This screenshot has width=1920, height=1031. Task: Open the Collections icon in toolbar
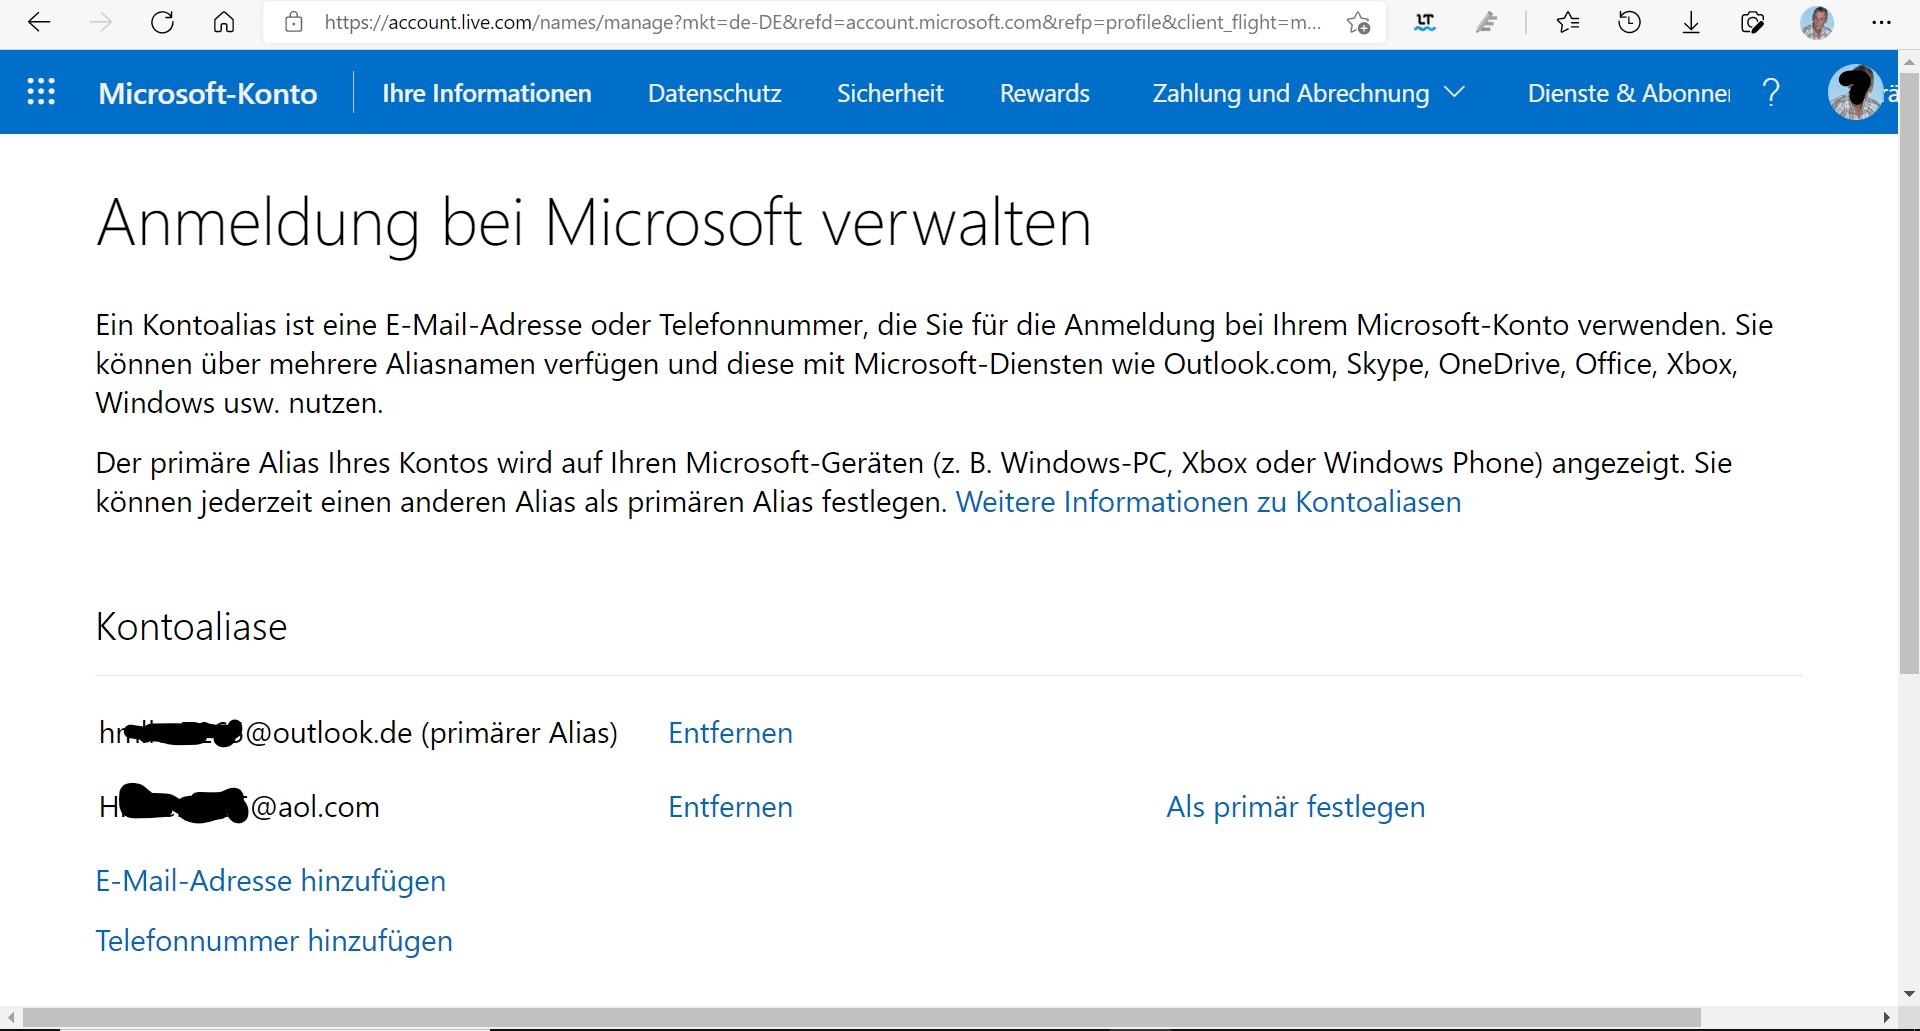tap(1752, 22)
